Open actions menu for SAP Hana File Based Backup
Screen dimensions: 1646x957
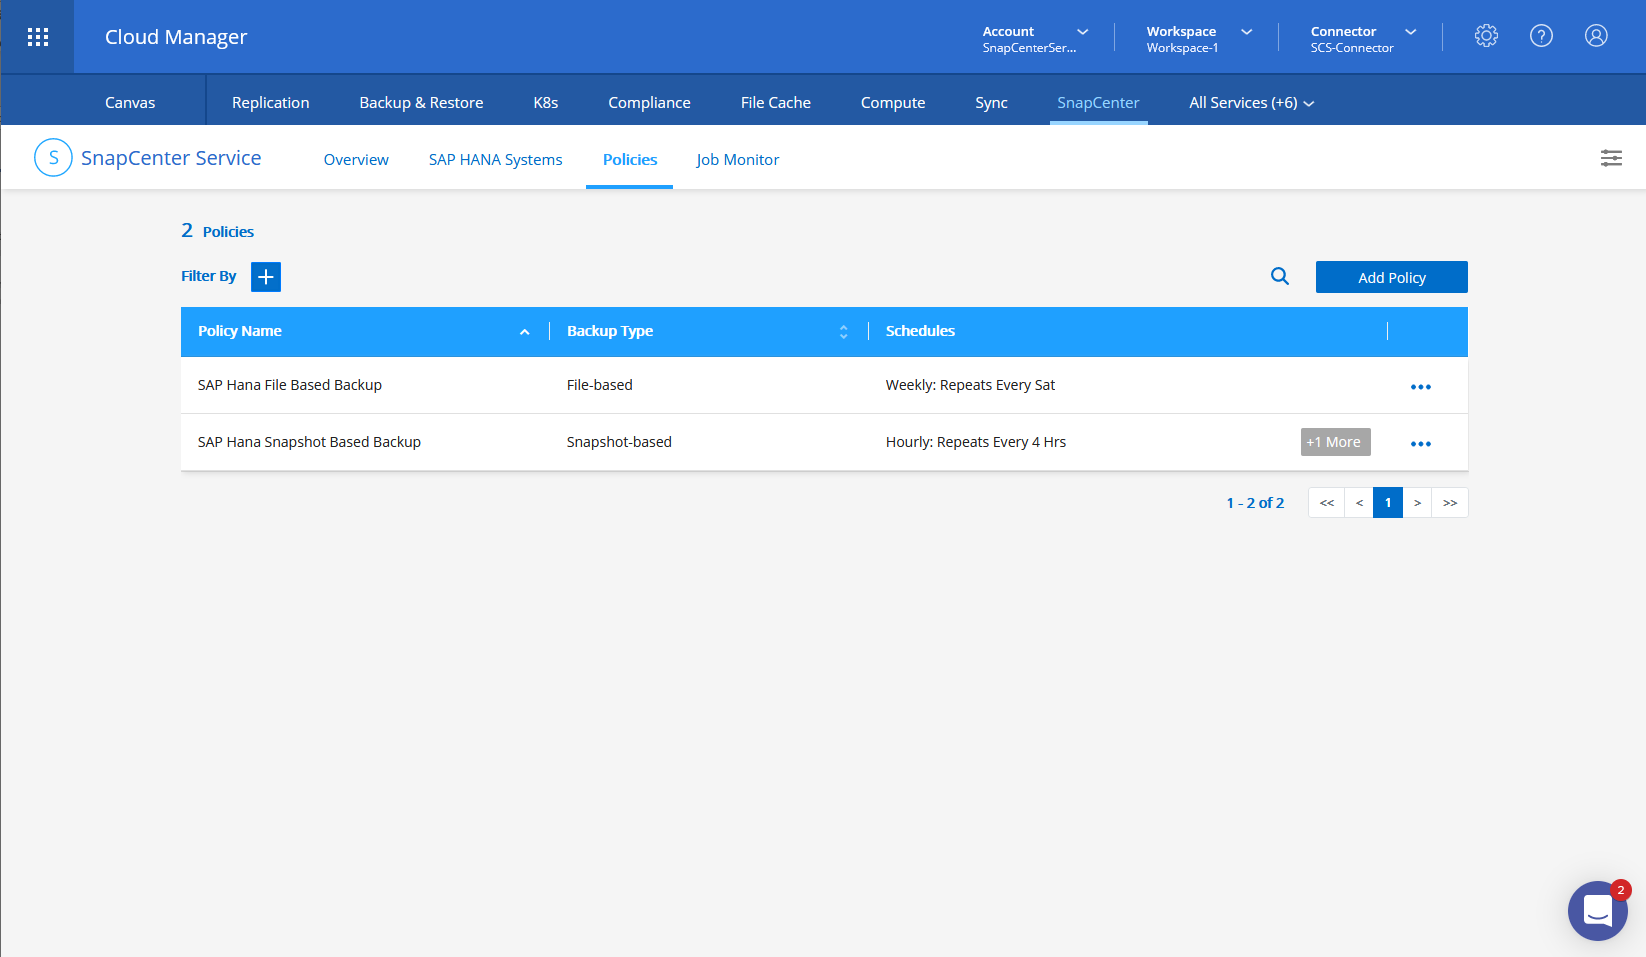pos(1420,386)
